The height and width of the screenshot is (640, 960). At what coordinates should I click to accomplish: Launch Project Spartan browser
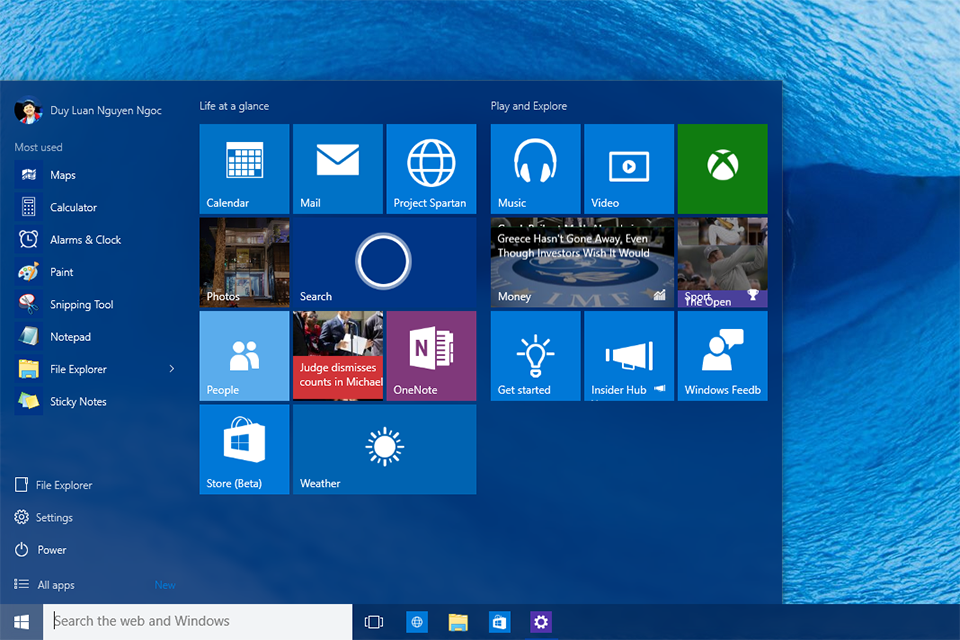[431, 168]
